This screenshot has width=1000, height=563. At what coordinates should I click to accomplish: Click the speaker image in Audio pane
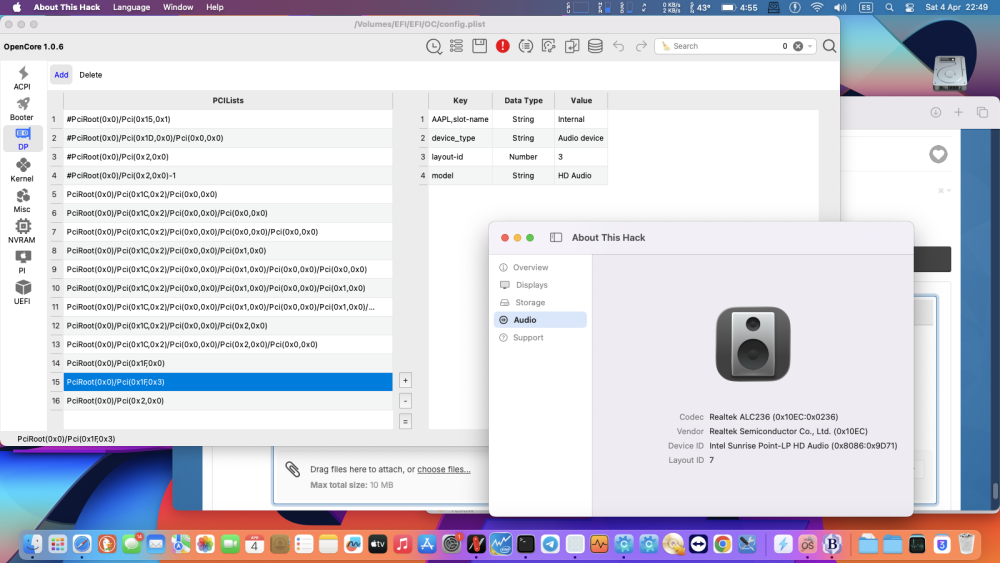tap(753, 344)
